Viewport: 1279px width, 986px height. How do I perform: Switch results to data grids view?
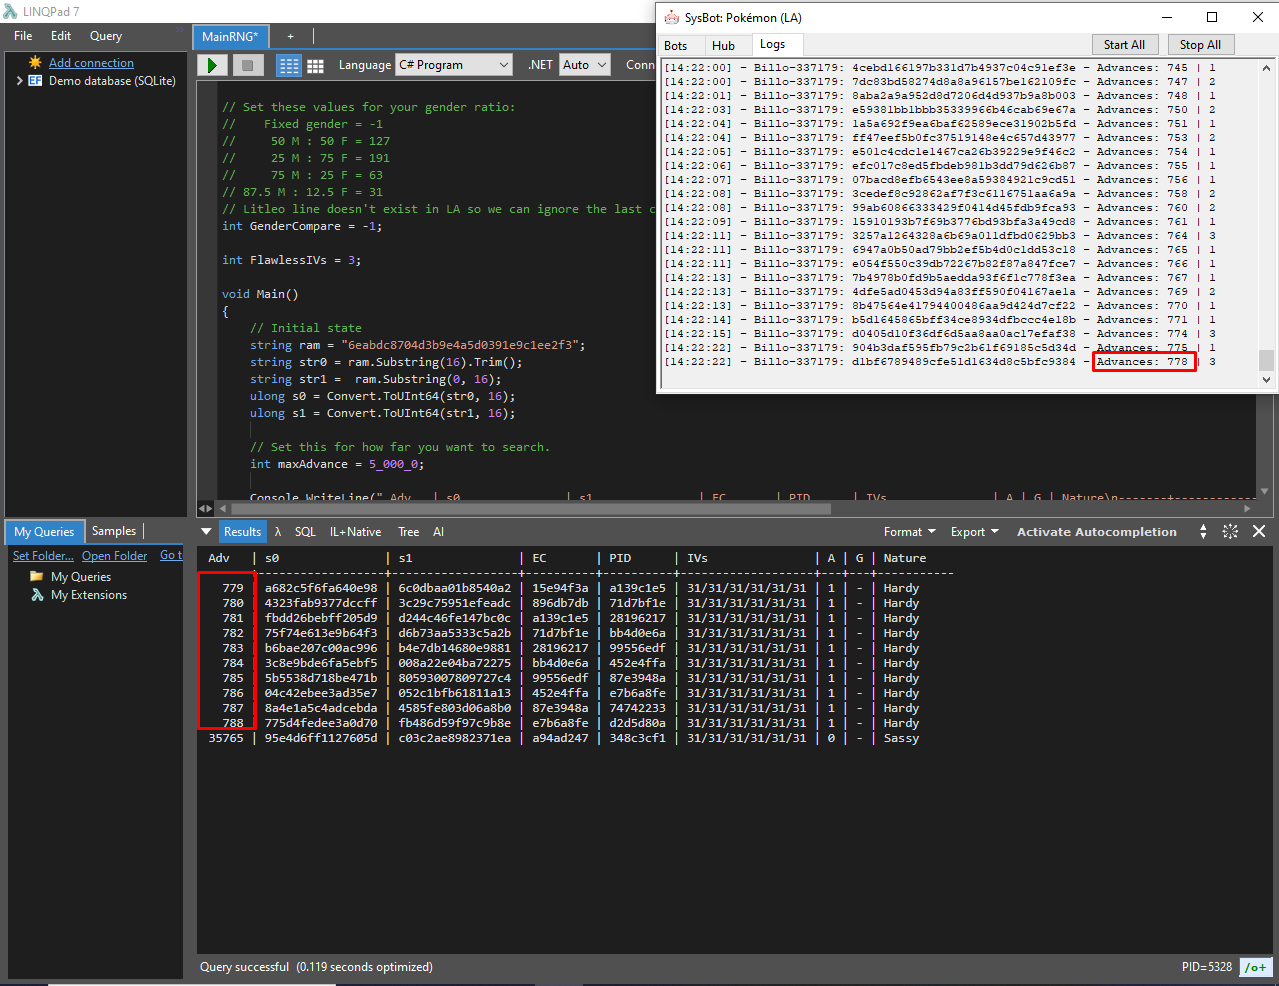(315, 65)
